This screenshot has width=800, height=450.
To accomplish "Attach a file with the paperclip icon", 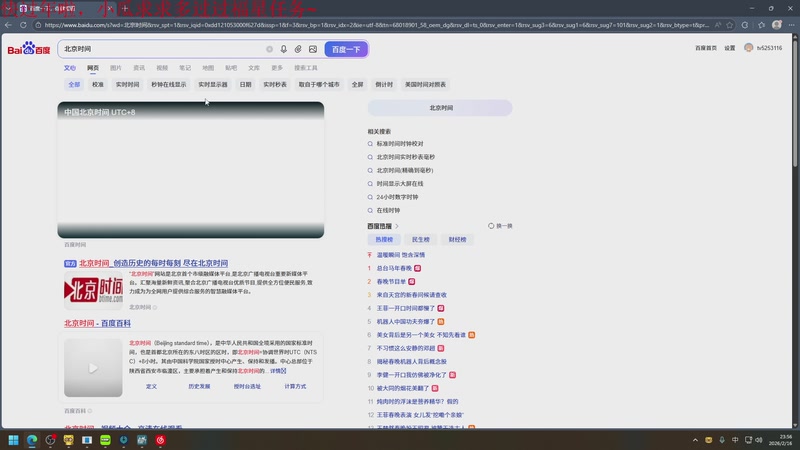I will tap(298, 49).
